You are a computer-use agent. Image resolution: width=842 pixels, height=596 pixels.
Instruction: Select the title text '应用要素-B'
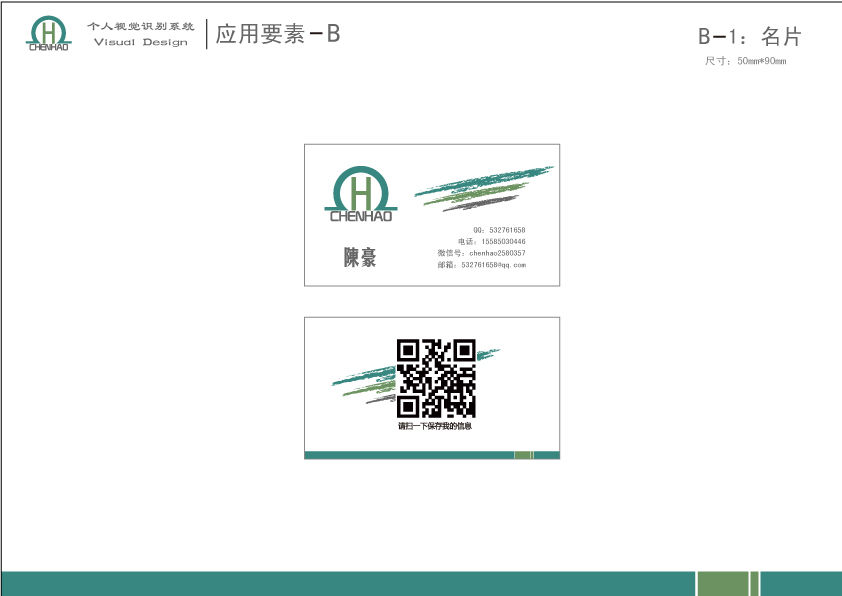point(278,34)
